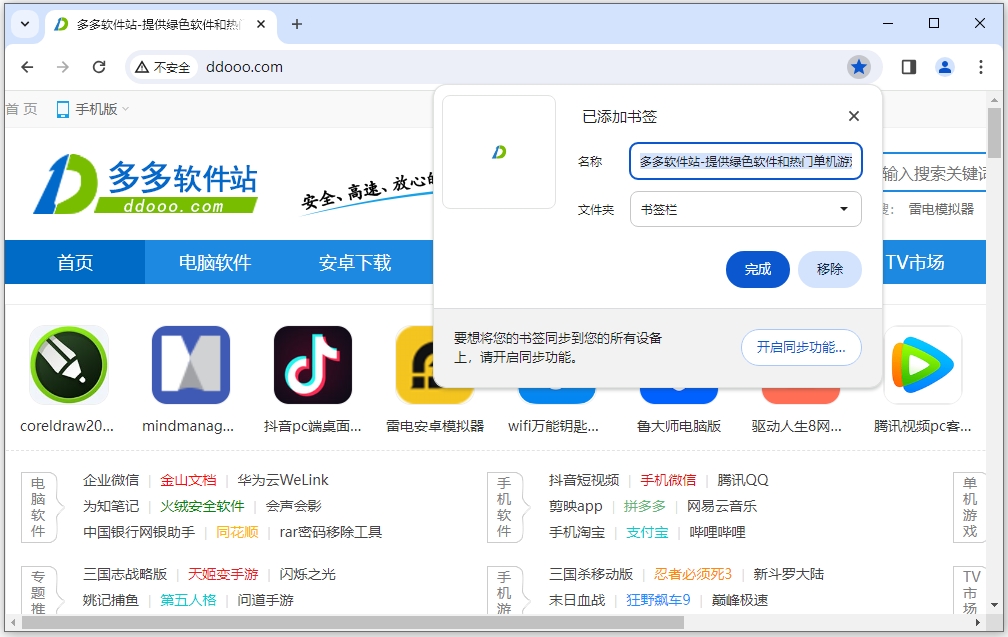Image resolution: width=1008 pixels, height=637 pixels.
Task: Open the 金山文档 link
Action: (x=188, y=480)
